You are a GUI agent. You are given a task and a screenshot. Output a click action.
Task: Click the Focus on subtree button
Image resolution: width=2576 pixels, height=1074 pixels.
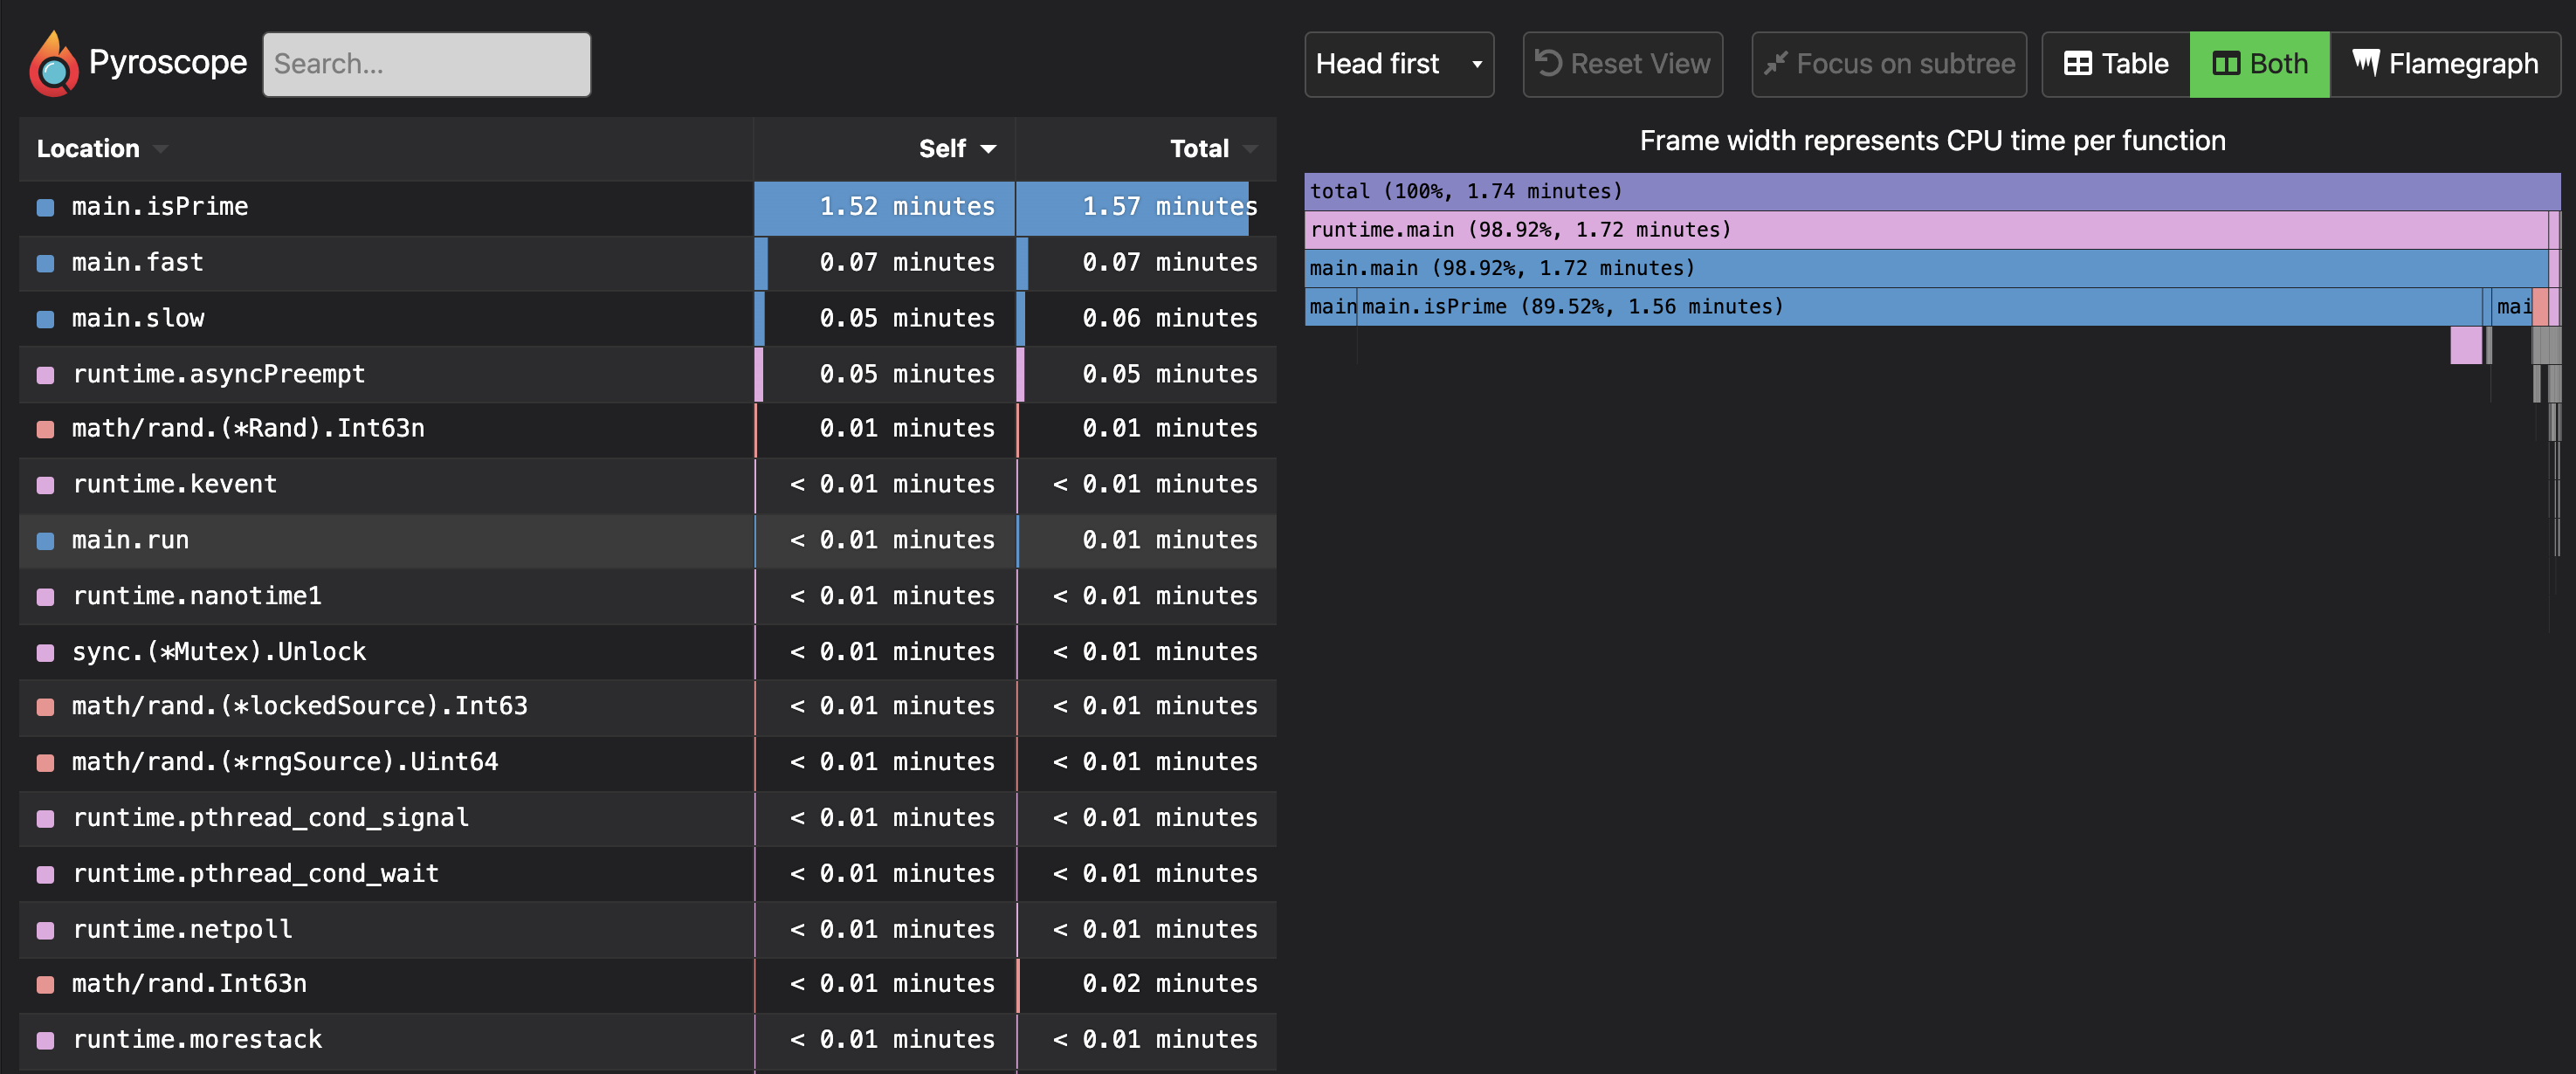tap(1888, 63)
